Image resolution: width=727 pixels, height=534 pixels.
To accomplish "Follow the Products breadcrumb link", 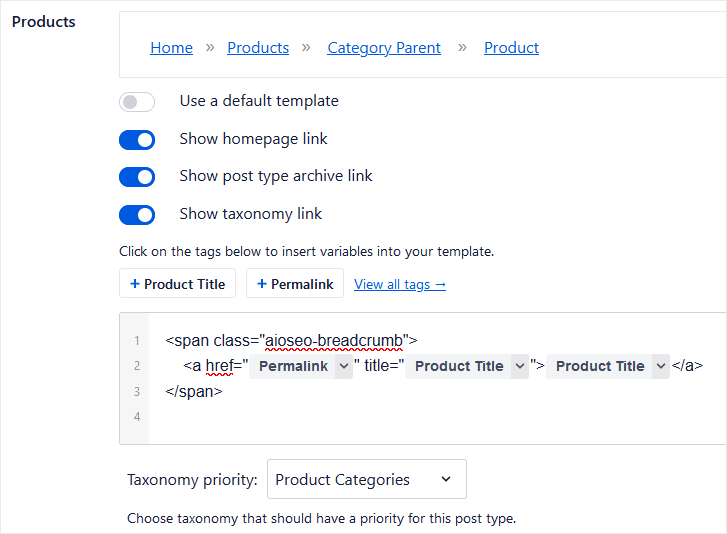I will click(258, 48).
